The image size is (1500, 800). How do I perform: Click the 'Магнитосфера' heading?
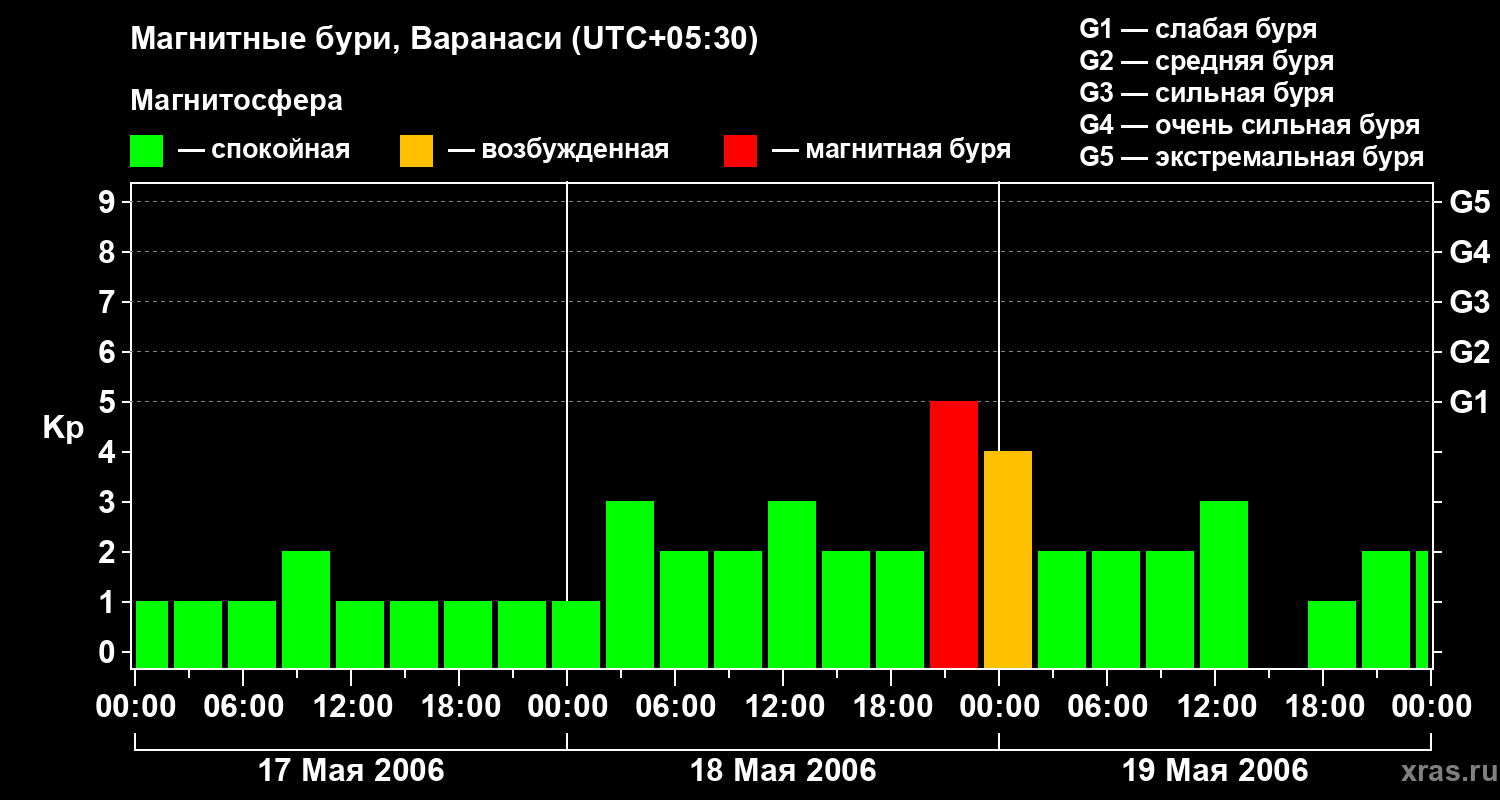tap(237, 101)
